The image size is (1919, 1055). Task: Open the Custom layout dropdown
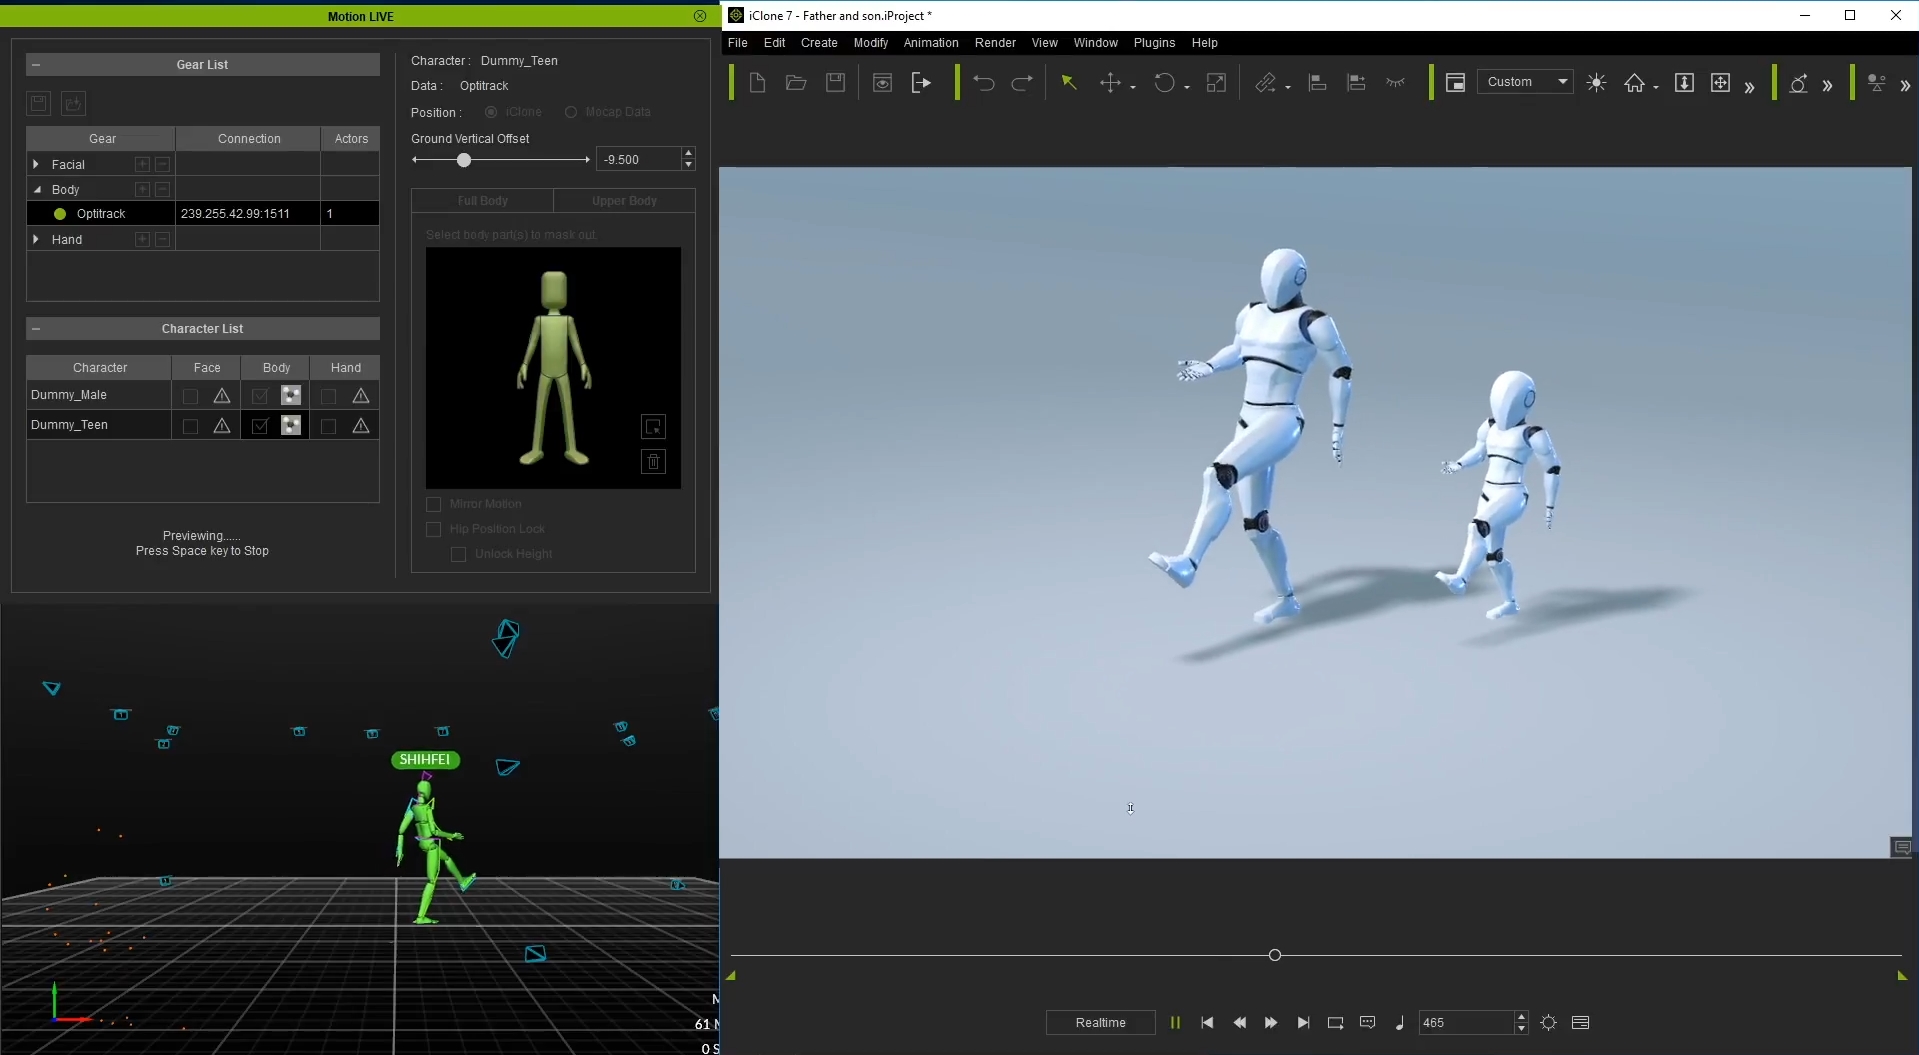[x=1525, y=82]
